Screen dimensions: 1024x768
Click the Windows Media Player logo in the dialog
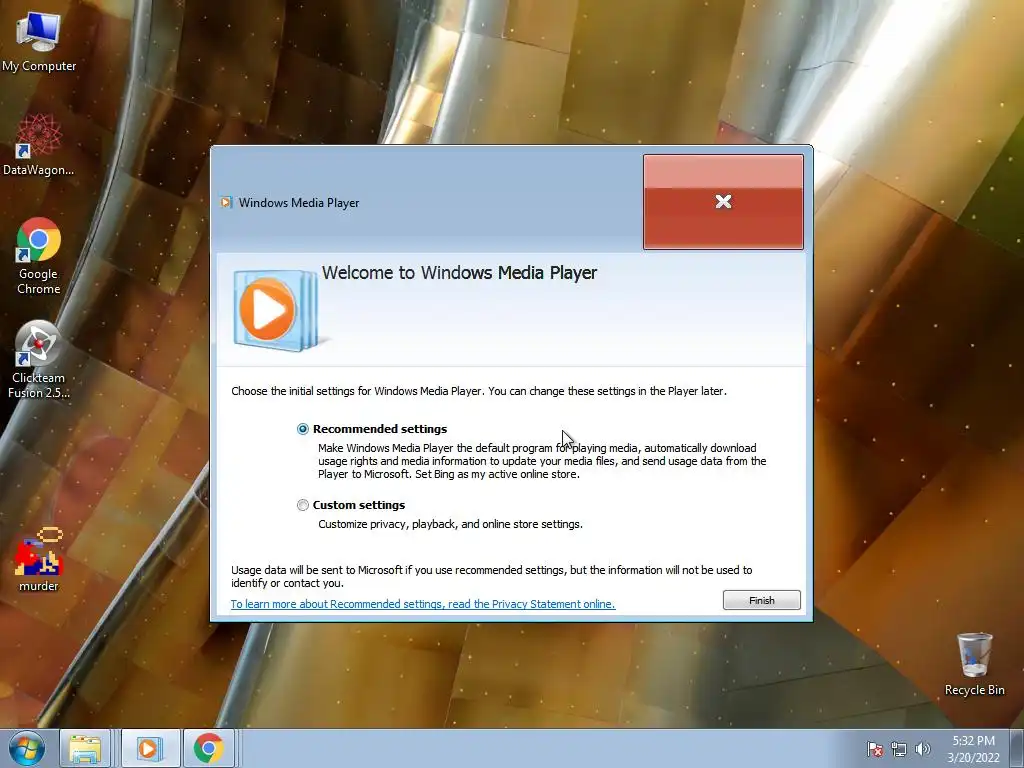pyautogui.click(x=276, y=310)
